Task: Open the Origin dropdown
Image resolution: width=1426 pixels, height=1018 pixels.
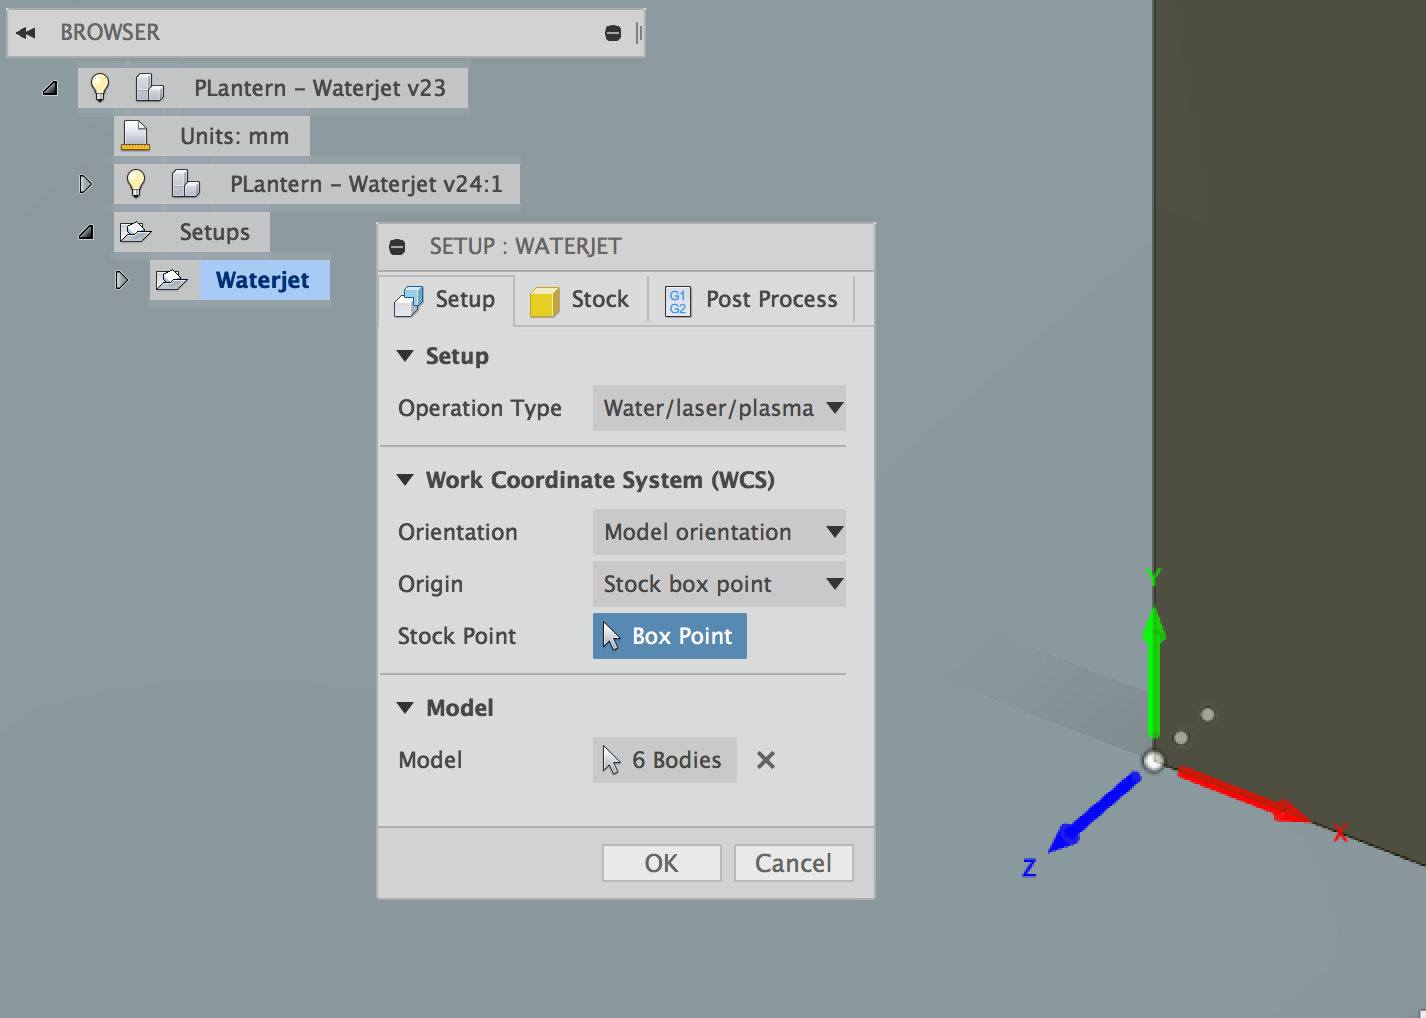Action: [x=719, y=584]
